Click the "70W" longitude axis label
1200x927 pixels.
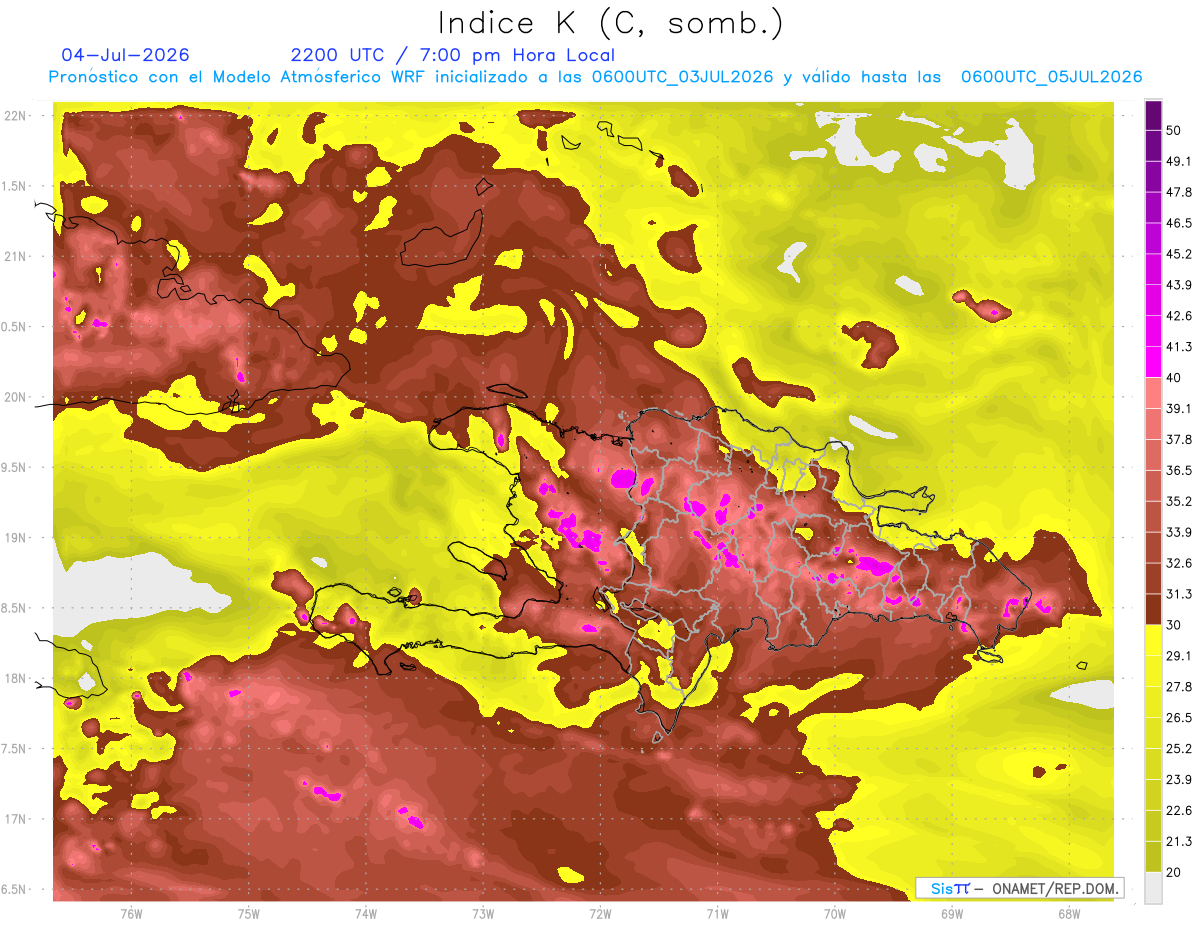click(835, 914)
